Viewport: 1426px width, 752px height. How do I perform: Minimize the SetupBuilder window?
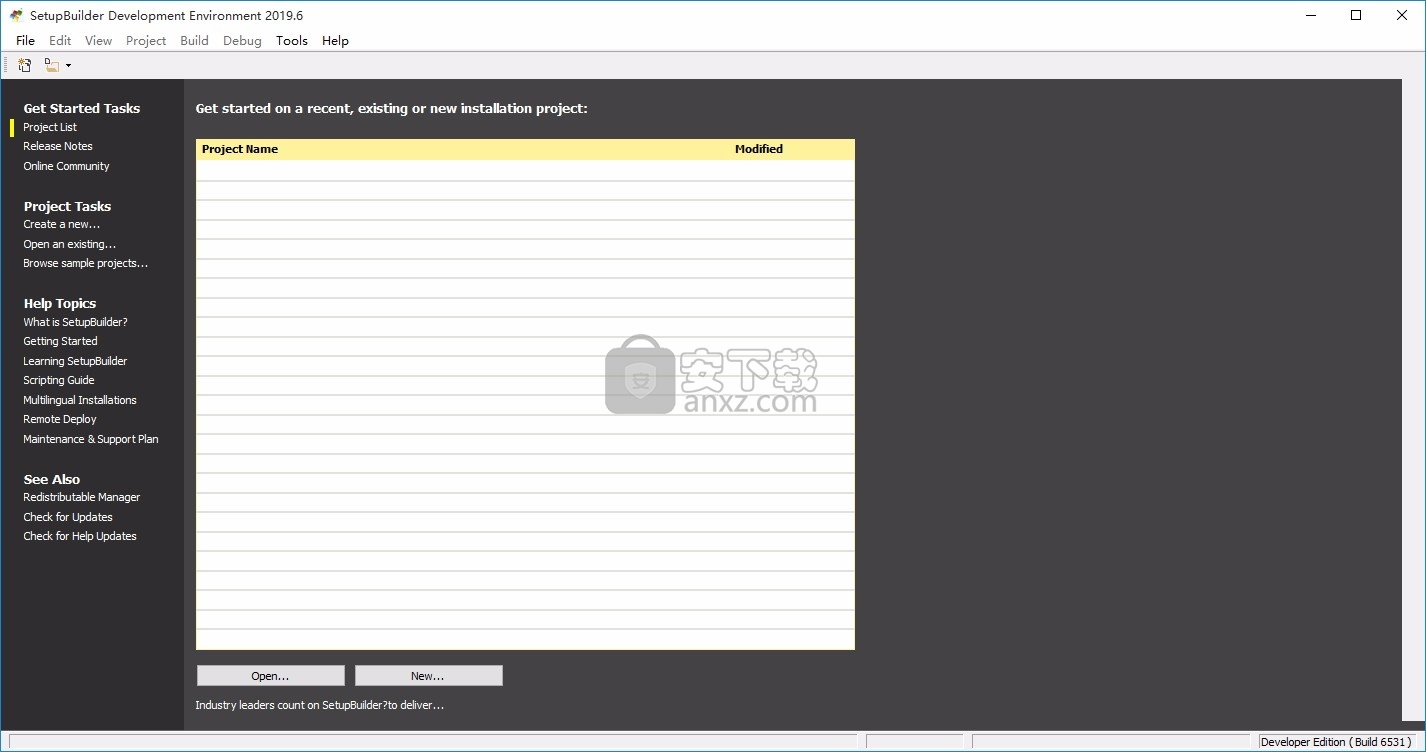(1311, 15)
